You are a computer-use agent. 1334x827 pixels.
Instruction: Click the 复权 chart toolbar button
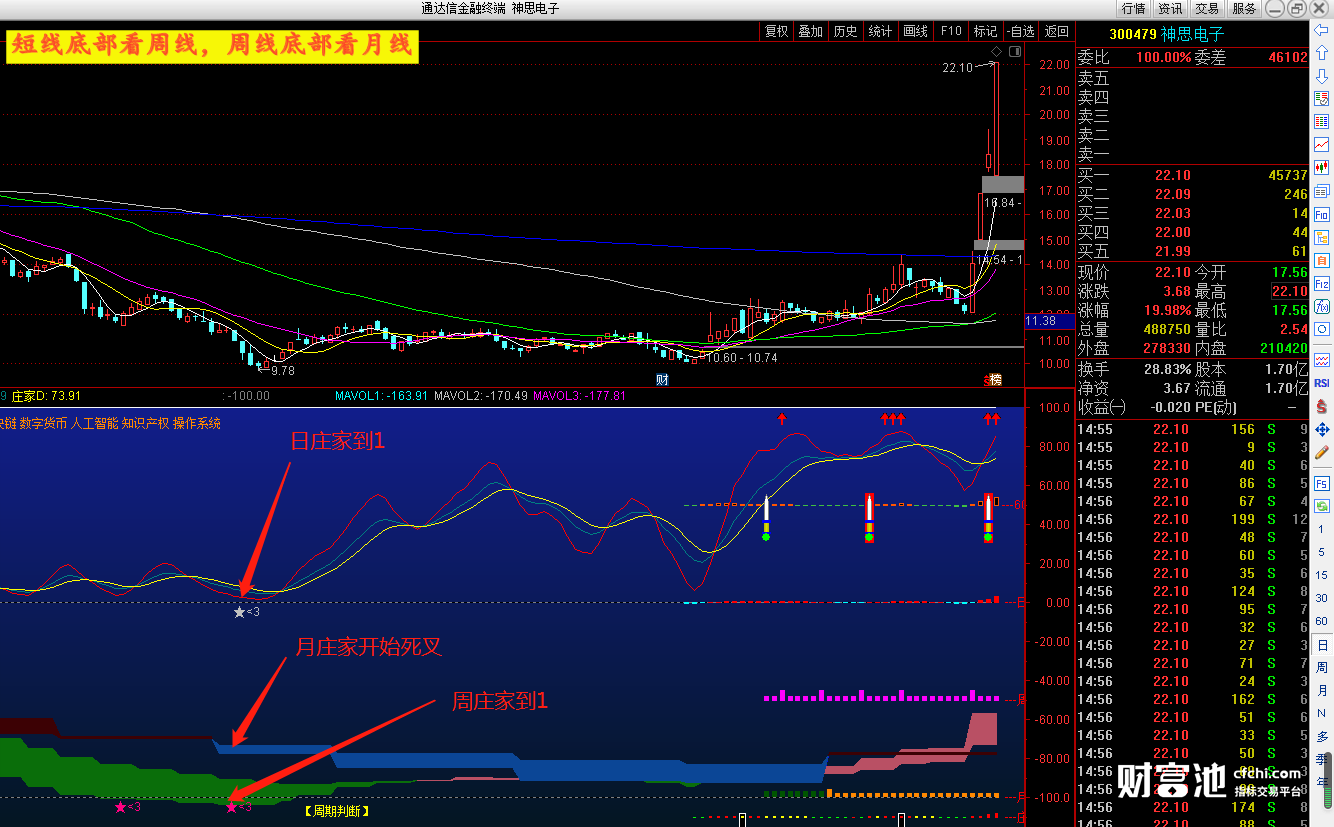(x=777, y=31)
